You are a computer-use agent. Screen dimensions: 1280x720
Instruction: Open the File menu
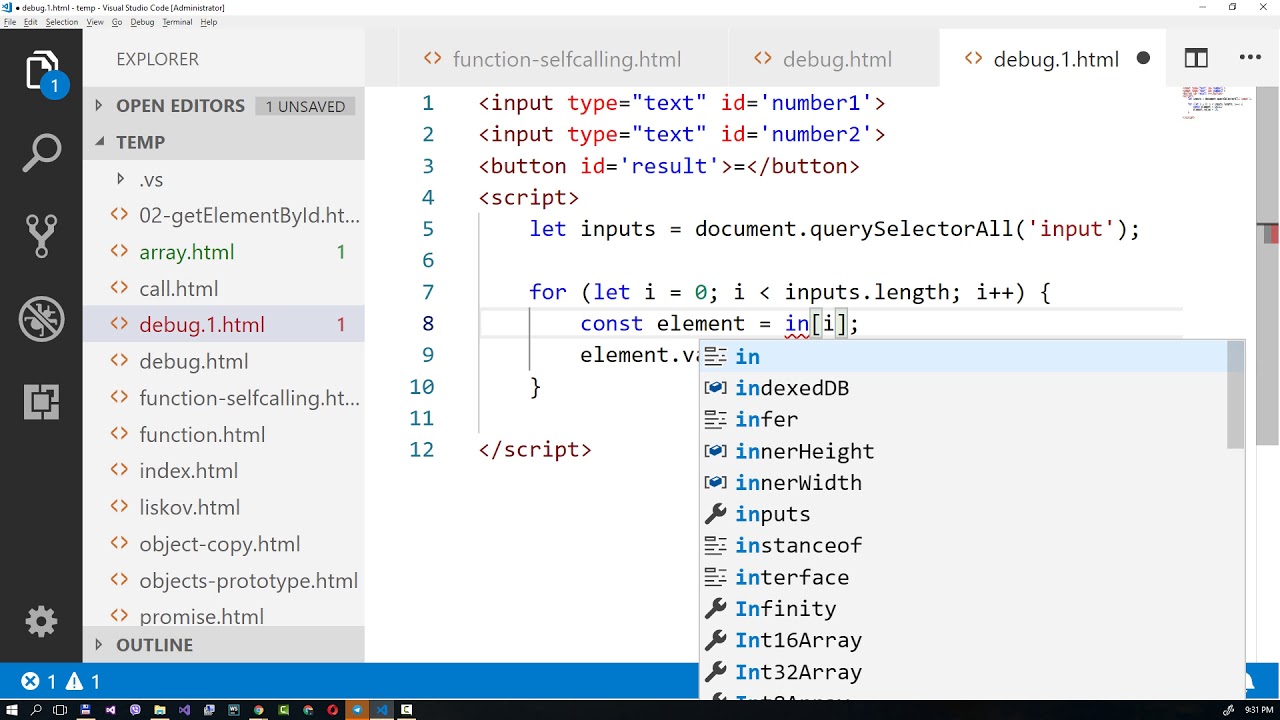click(10, 22)
